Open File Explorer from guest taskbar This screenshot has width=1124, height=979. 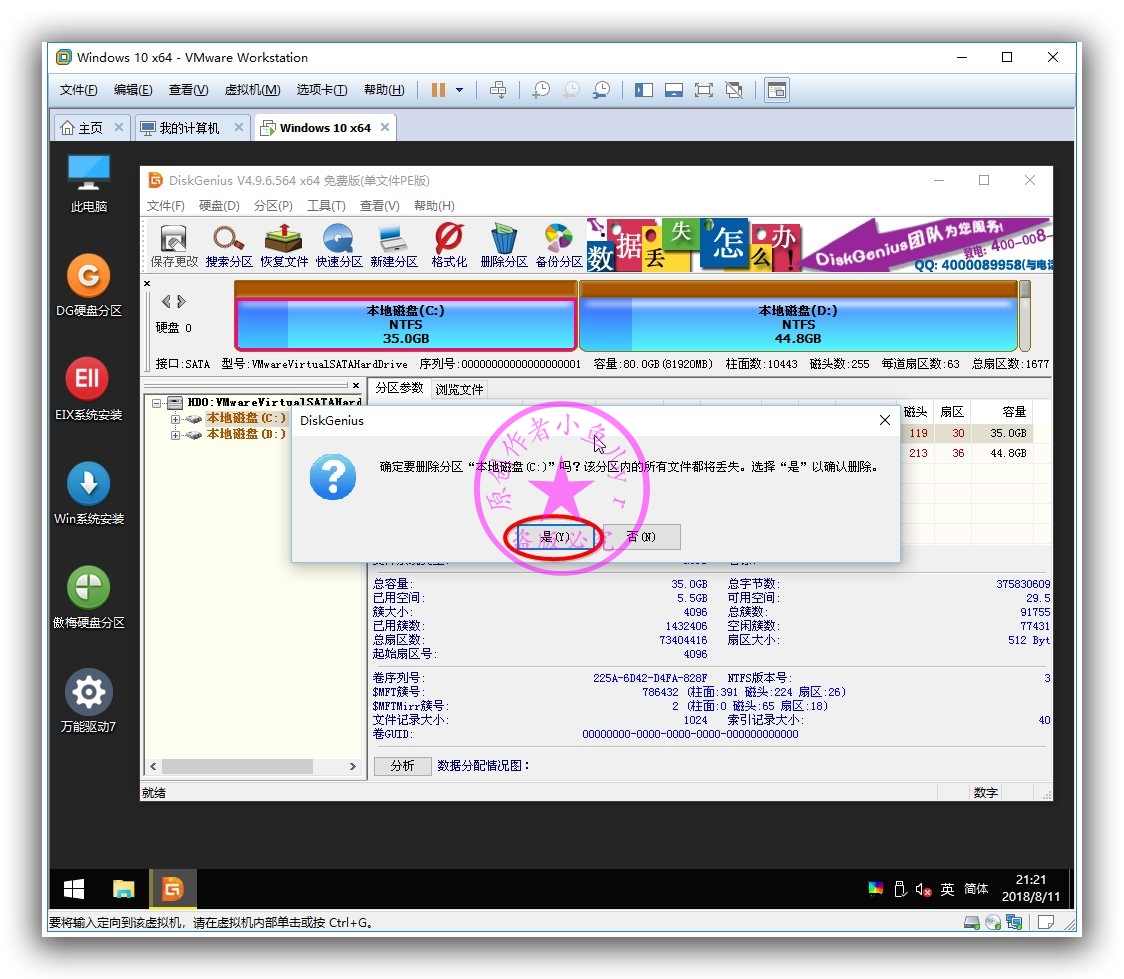123,889
